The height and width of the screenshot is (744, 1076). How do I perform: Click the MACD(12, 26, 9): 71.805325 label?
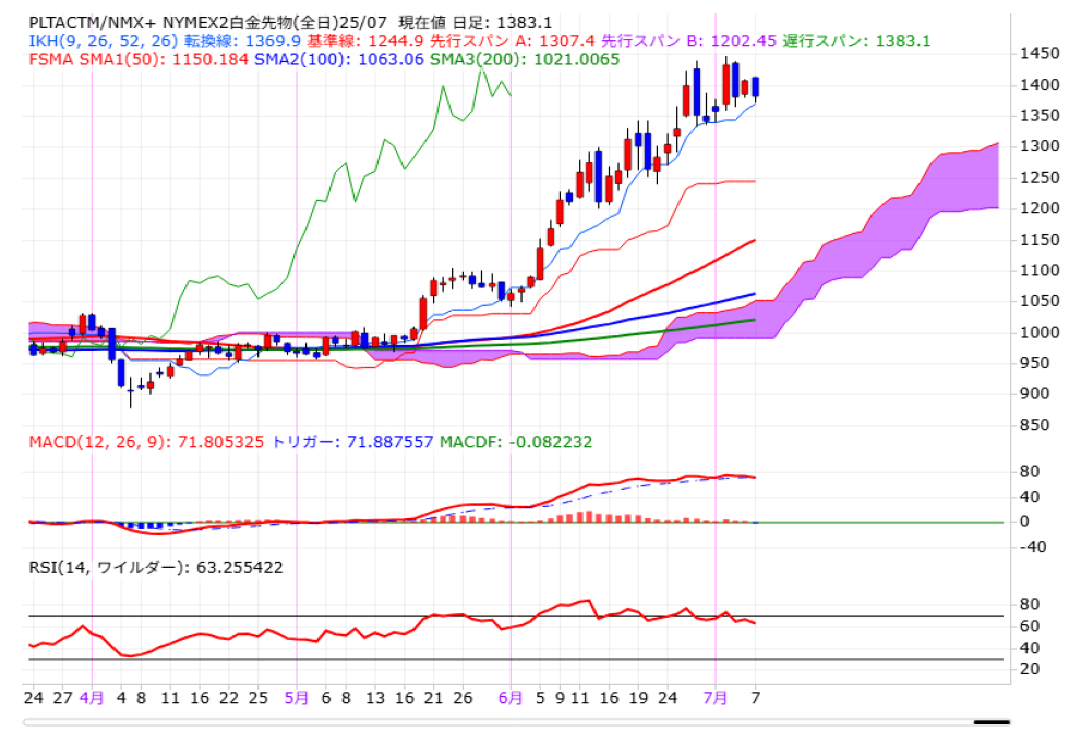click(x=146, y=442)
